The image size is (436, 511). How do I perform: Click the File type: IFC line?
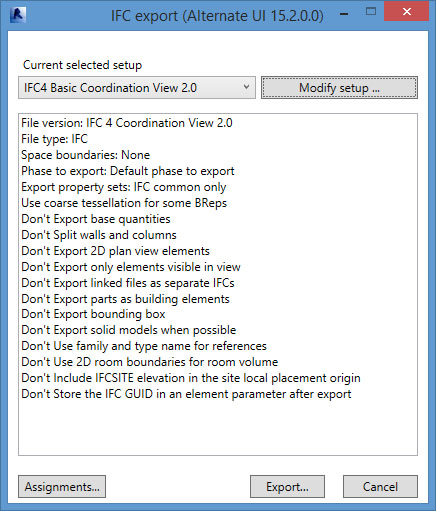[54, 139]
